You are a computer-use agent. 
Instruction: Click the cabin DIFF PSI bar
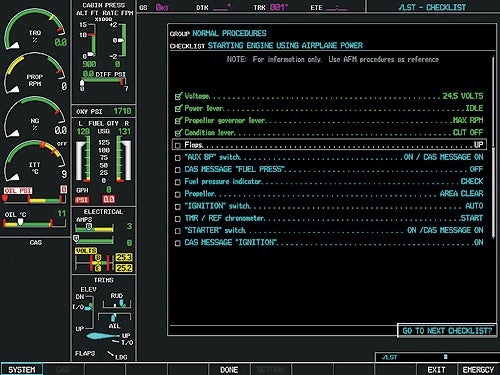103,82
